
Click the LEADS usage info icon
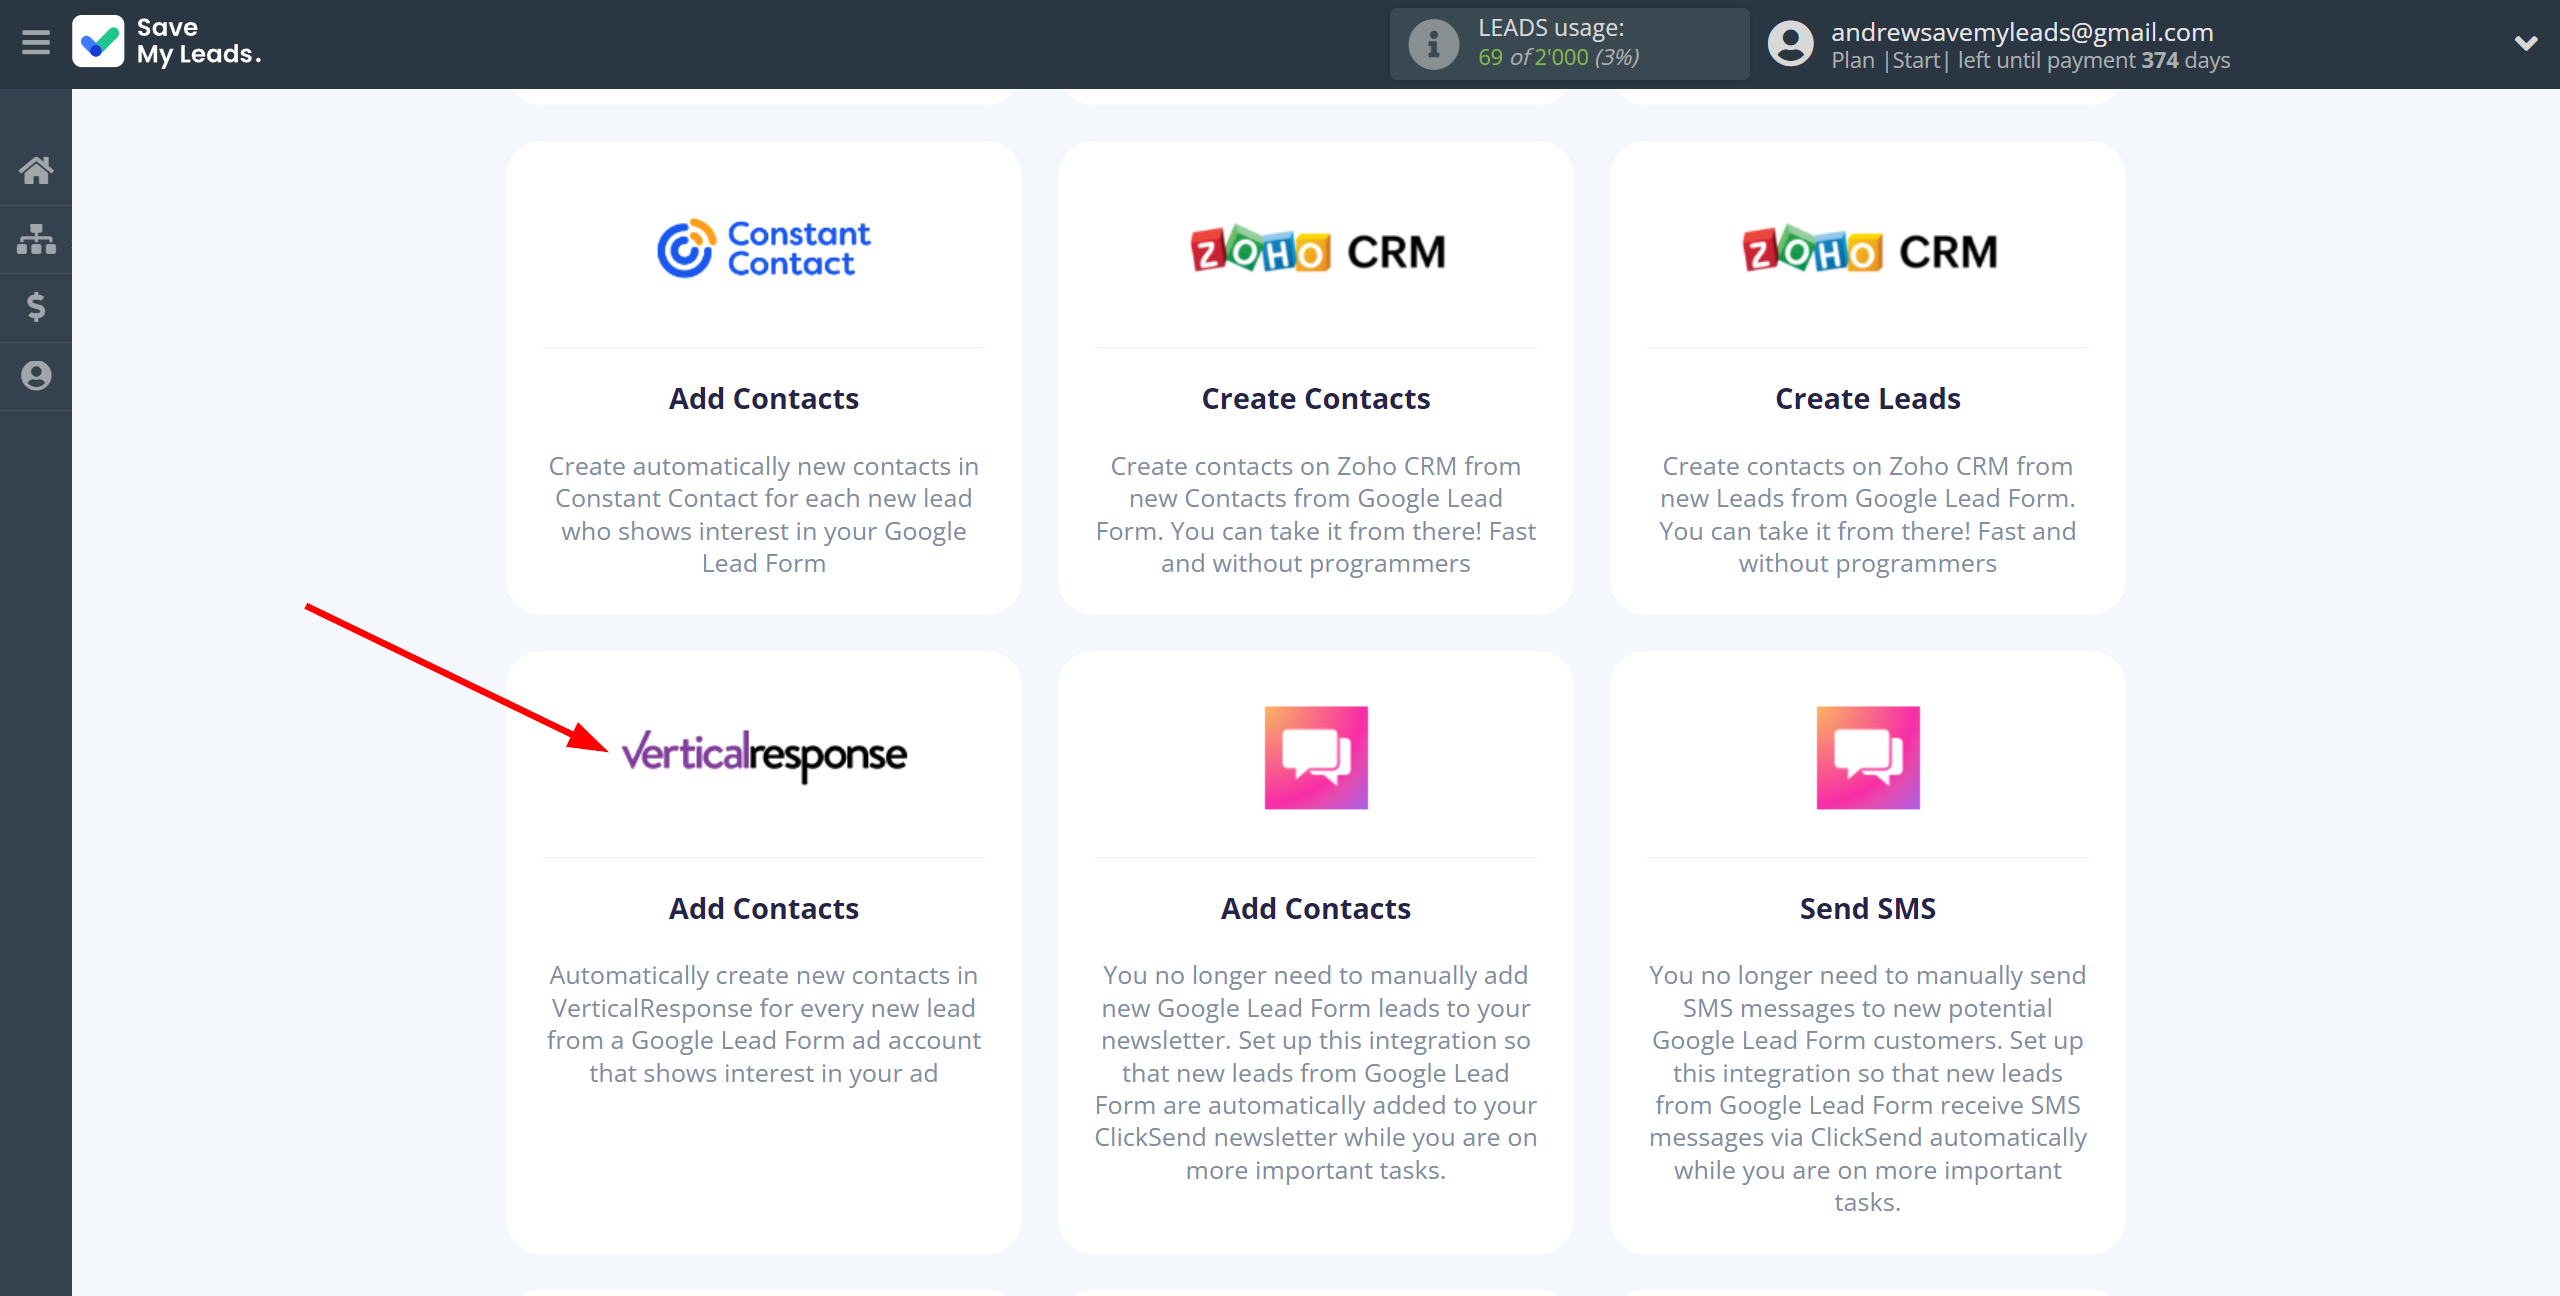1433,44
